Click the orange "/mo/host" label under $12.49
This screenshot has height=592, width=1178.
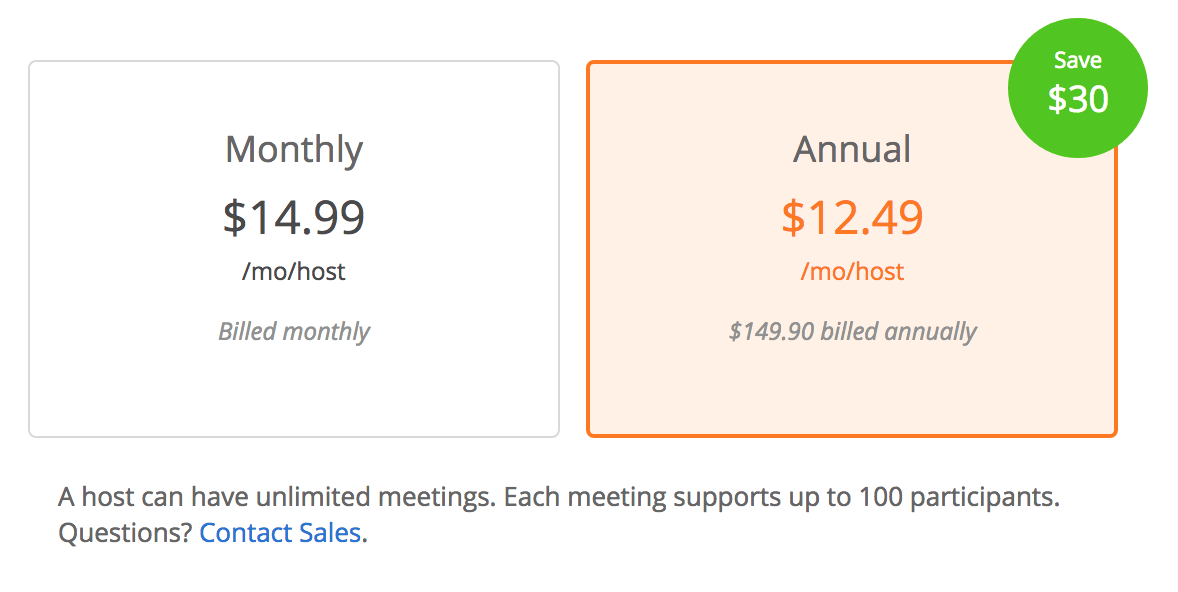point(852,271)
